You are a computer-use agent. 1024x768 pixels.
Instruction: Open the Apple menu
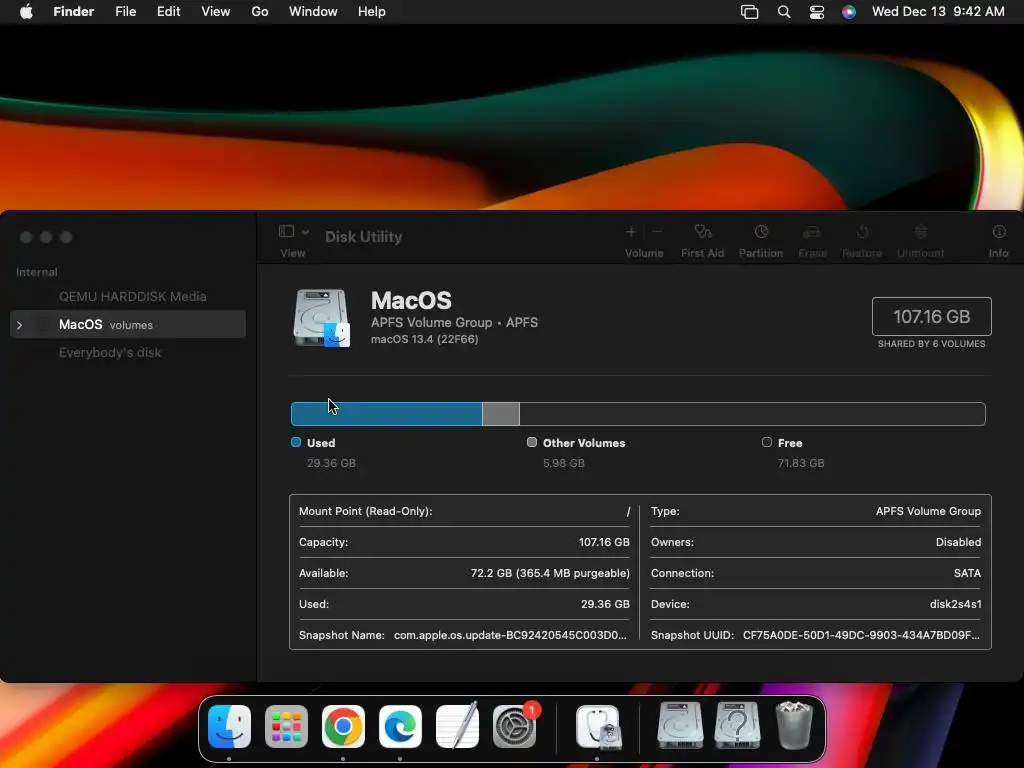(x=26, y=12)
